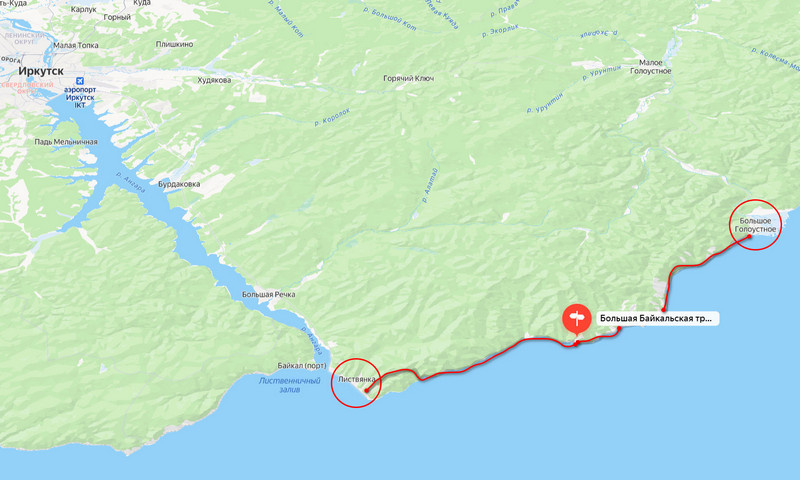
Task: Click the red route endpoint dot at Листвянка
Action: 366,390
